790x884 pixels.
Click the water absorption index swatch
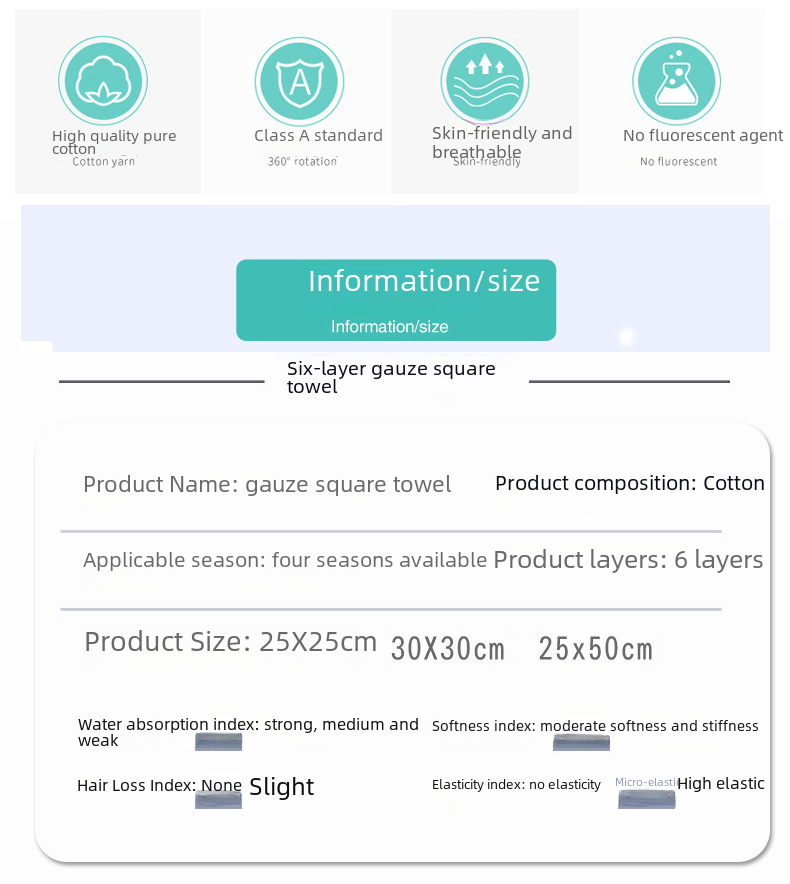coord(219,742)
